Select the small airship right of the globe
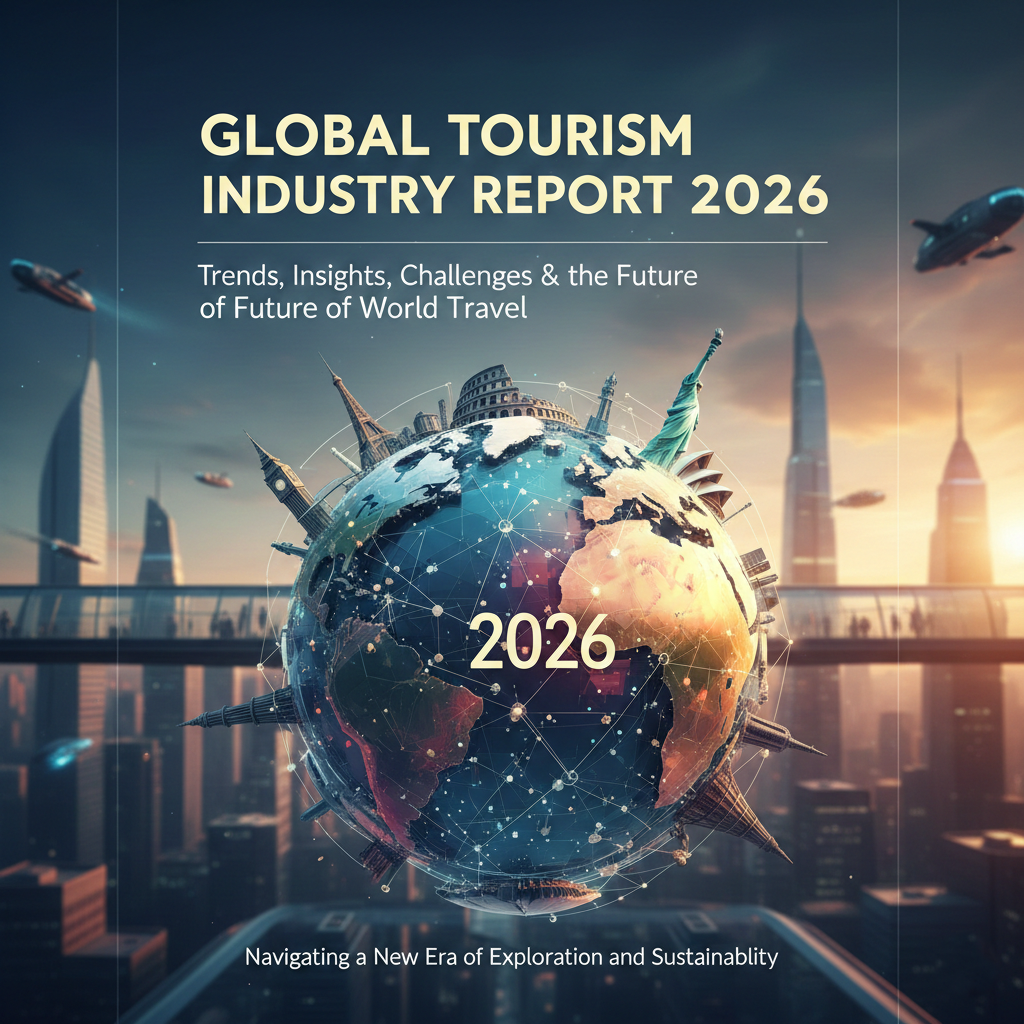Screen dimensions: 1024x1024 (x=859, y=497)
